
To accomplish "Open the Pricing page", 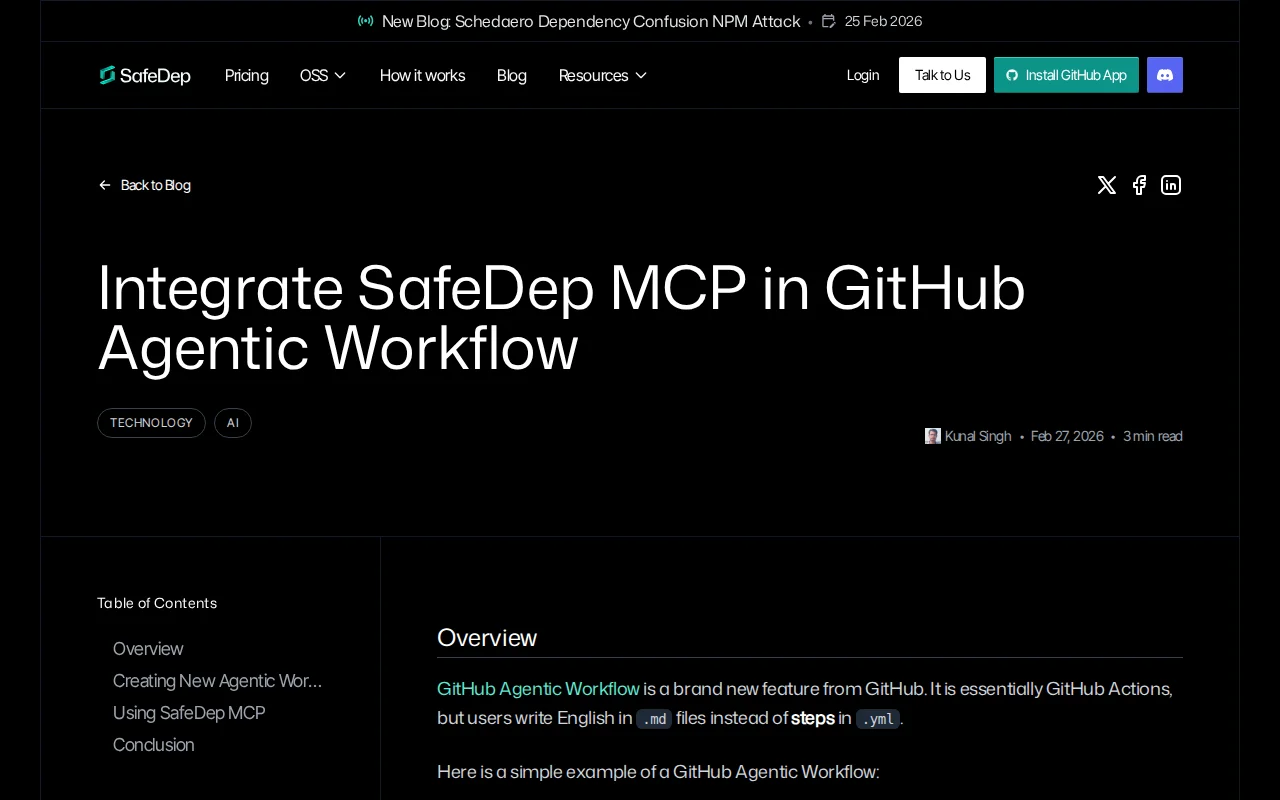I will pyautogui.click(x=247, y=75).
